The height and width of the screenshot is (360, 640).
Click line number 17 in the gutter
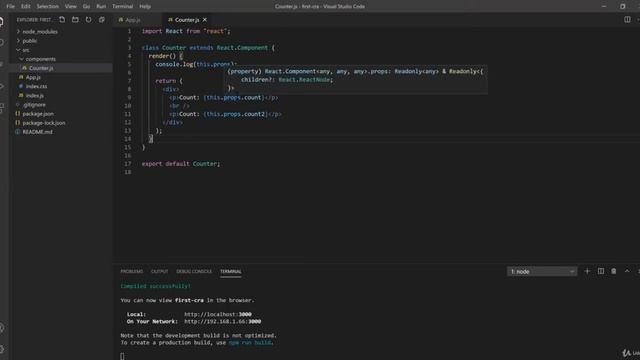click(127, 164)
